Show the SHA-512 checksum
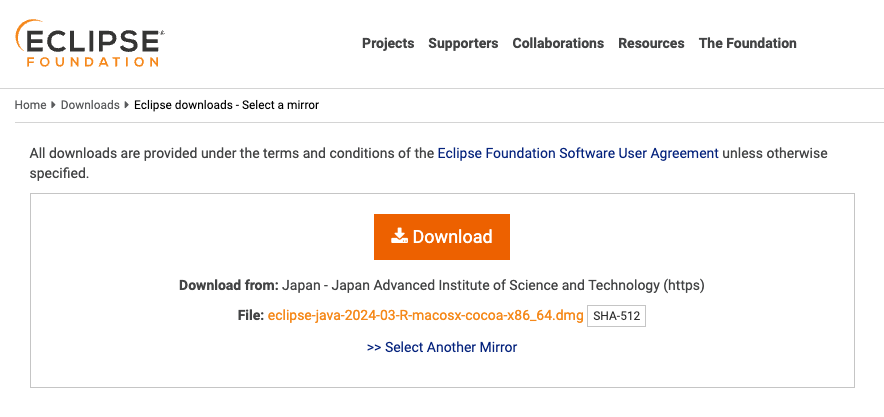This screenshot has width=884, height=417. point(616,316)
